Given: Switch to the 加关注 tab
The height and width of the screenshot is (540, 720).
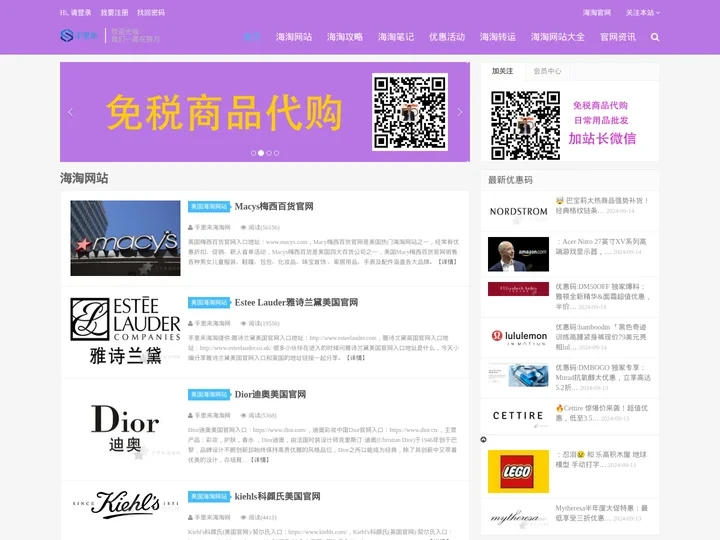Looking at the screenshot, I should pyautogui.click(x=502, y=71).
